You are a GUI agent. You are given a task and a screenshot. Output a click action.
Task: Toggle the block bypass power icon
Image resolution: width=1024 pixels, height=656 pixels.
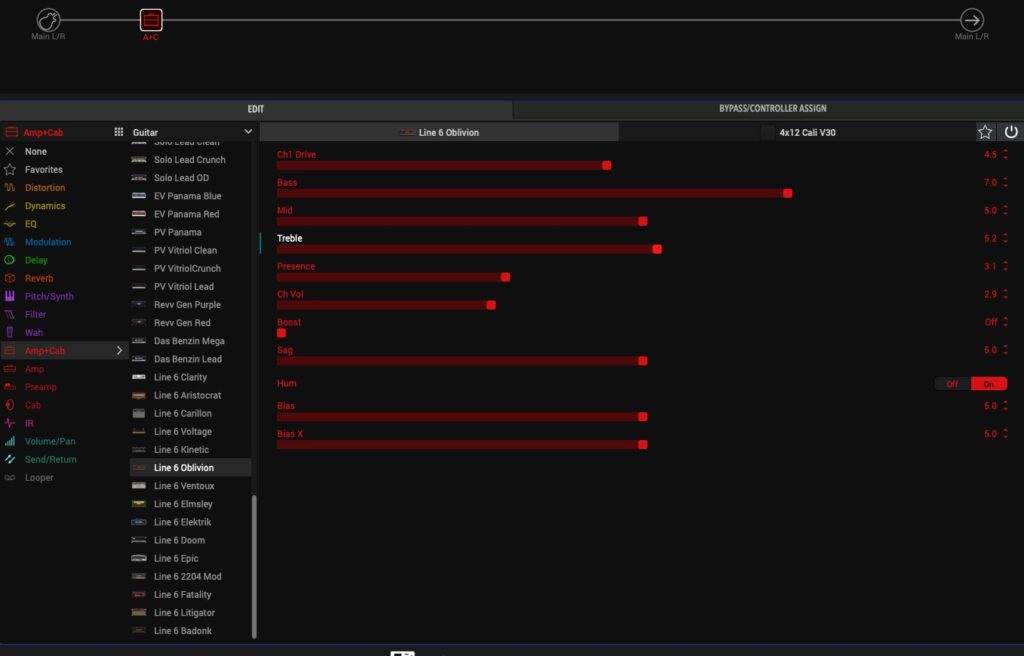click(x=1011, y=132)
